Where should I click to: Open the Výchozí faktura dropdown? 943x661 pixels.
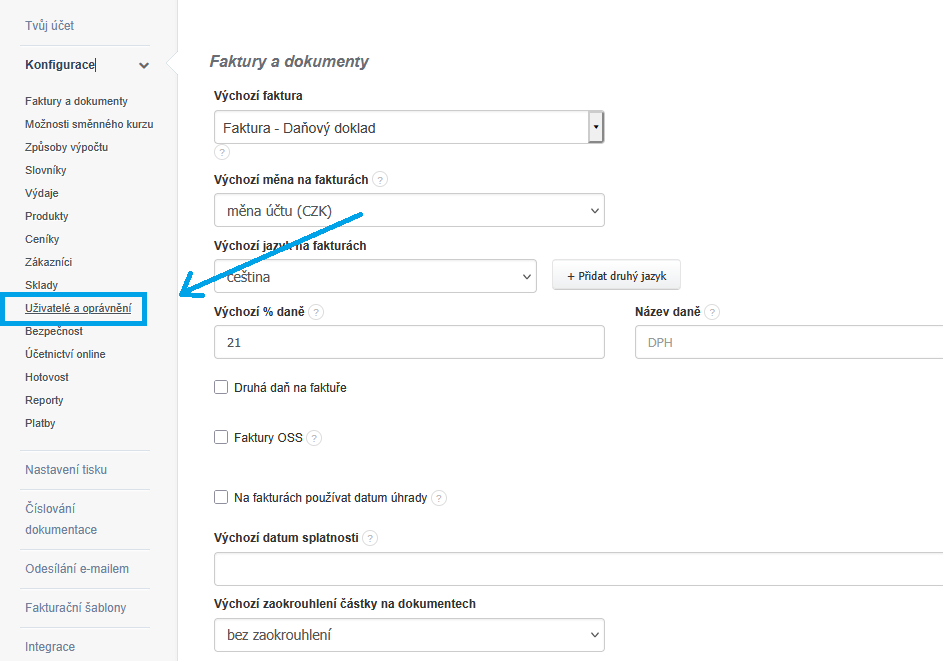point(408,127)
